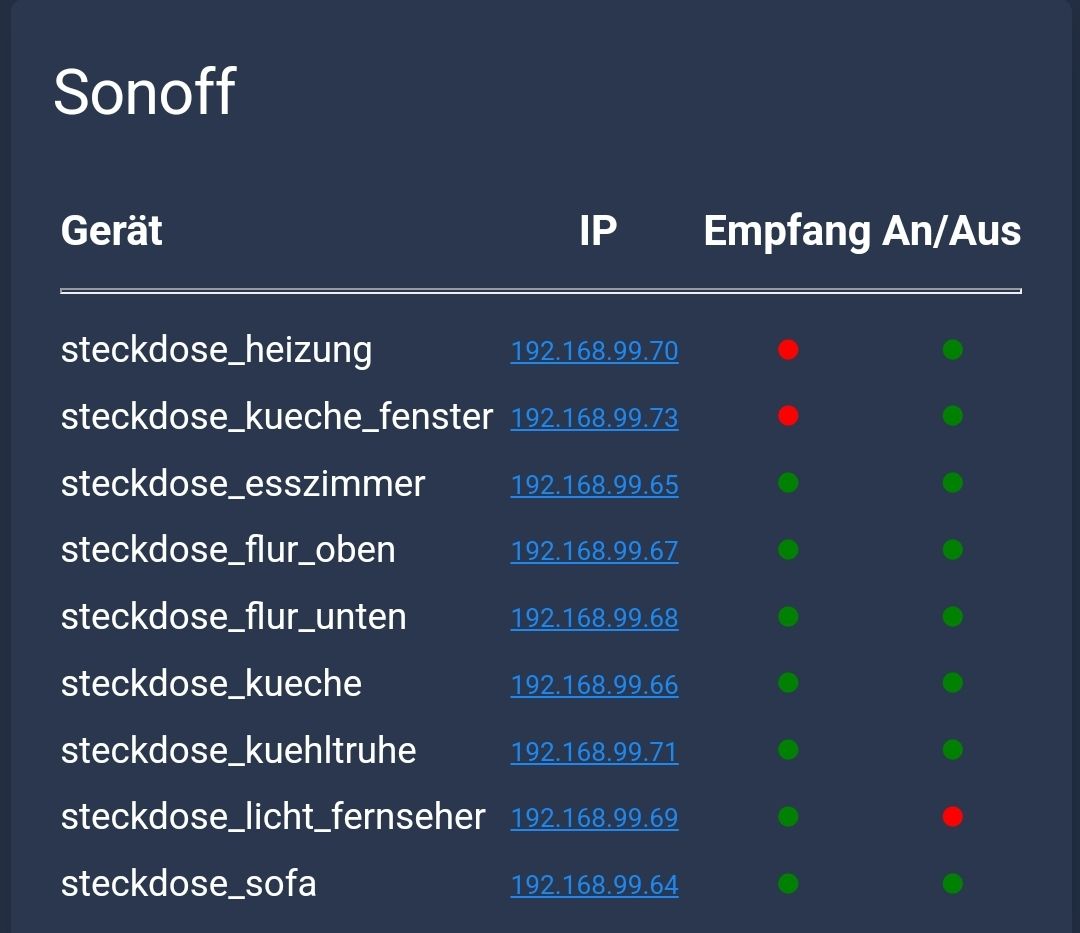Open IP link 192.168.99.68
This screenshot has height=933, width=1080.
pyautogui.click(x=594, y=618)
